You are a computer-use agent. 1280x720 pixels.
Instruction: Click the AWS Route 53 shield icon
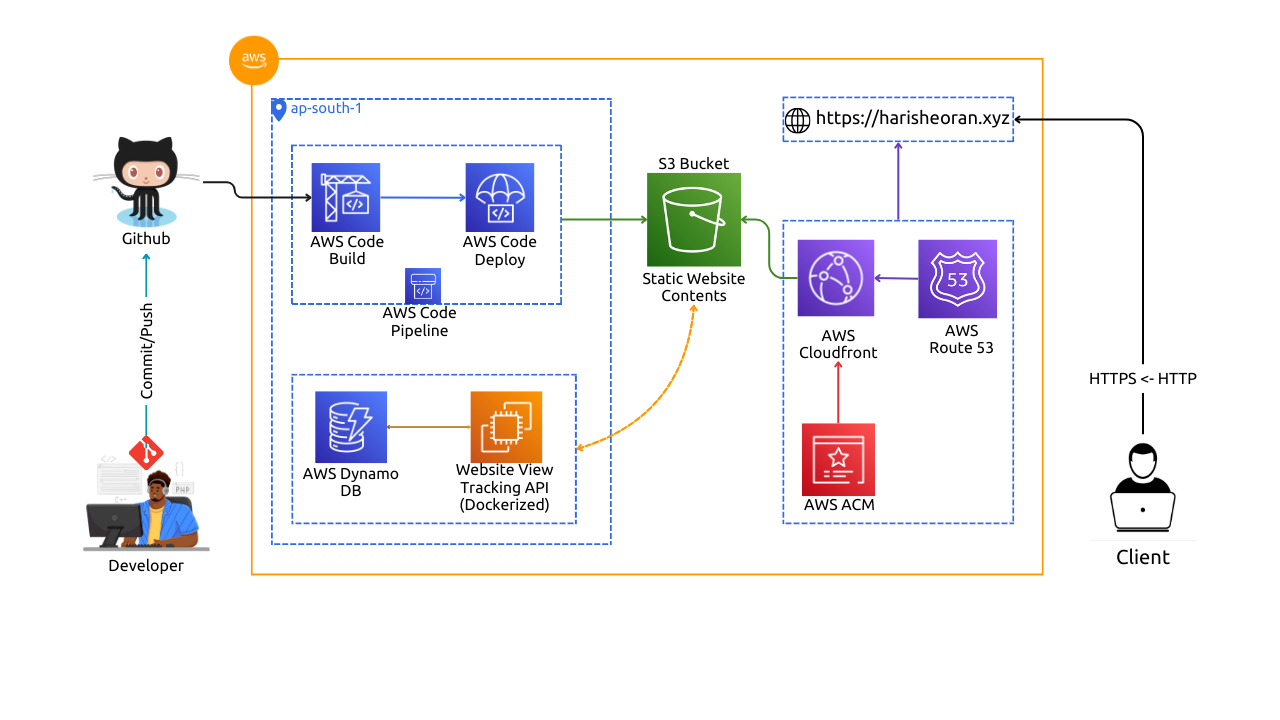pos(958,279)
